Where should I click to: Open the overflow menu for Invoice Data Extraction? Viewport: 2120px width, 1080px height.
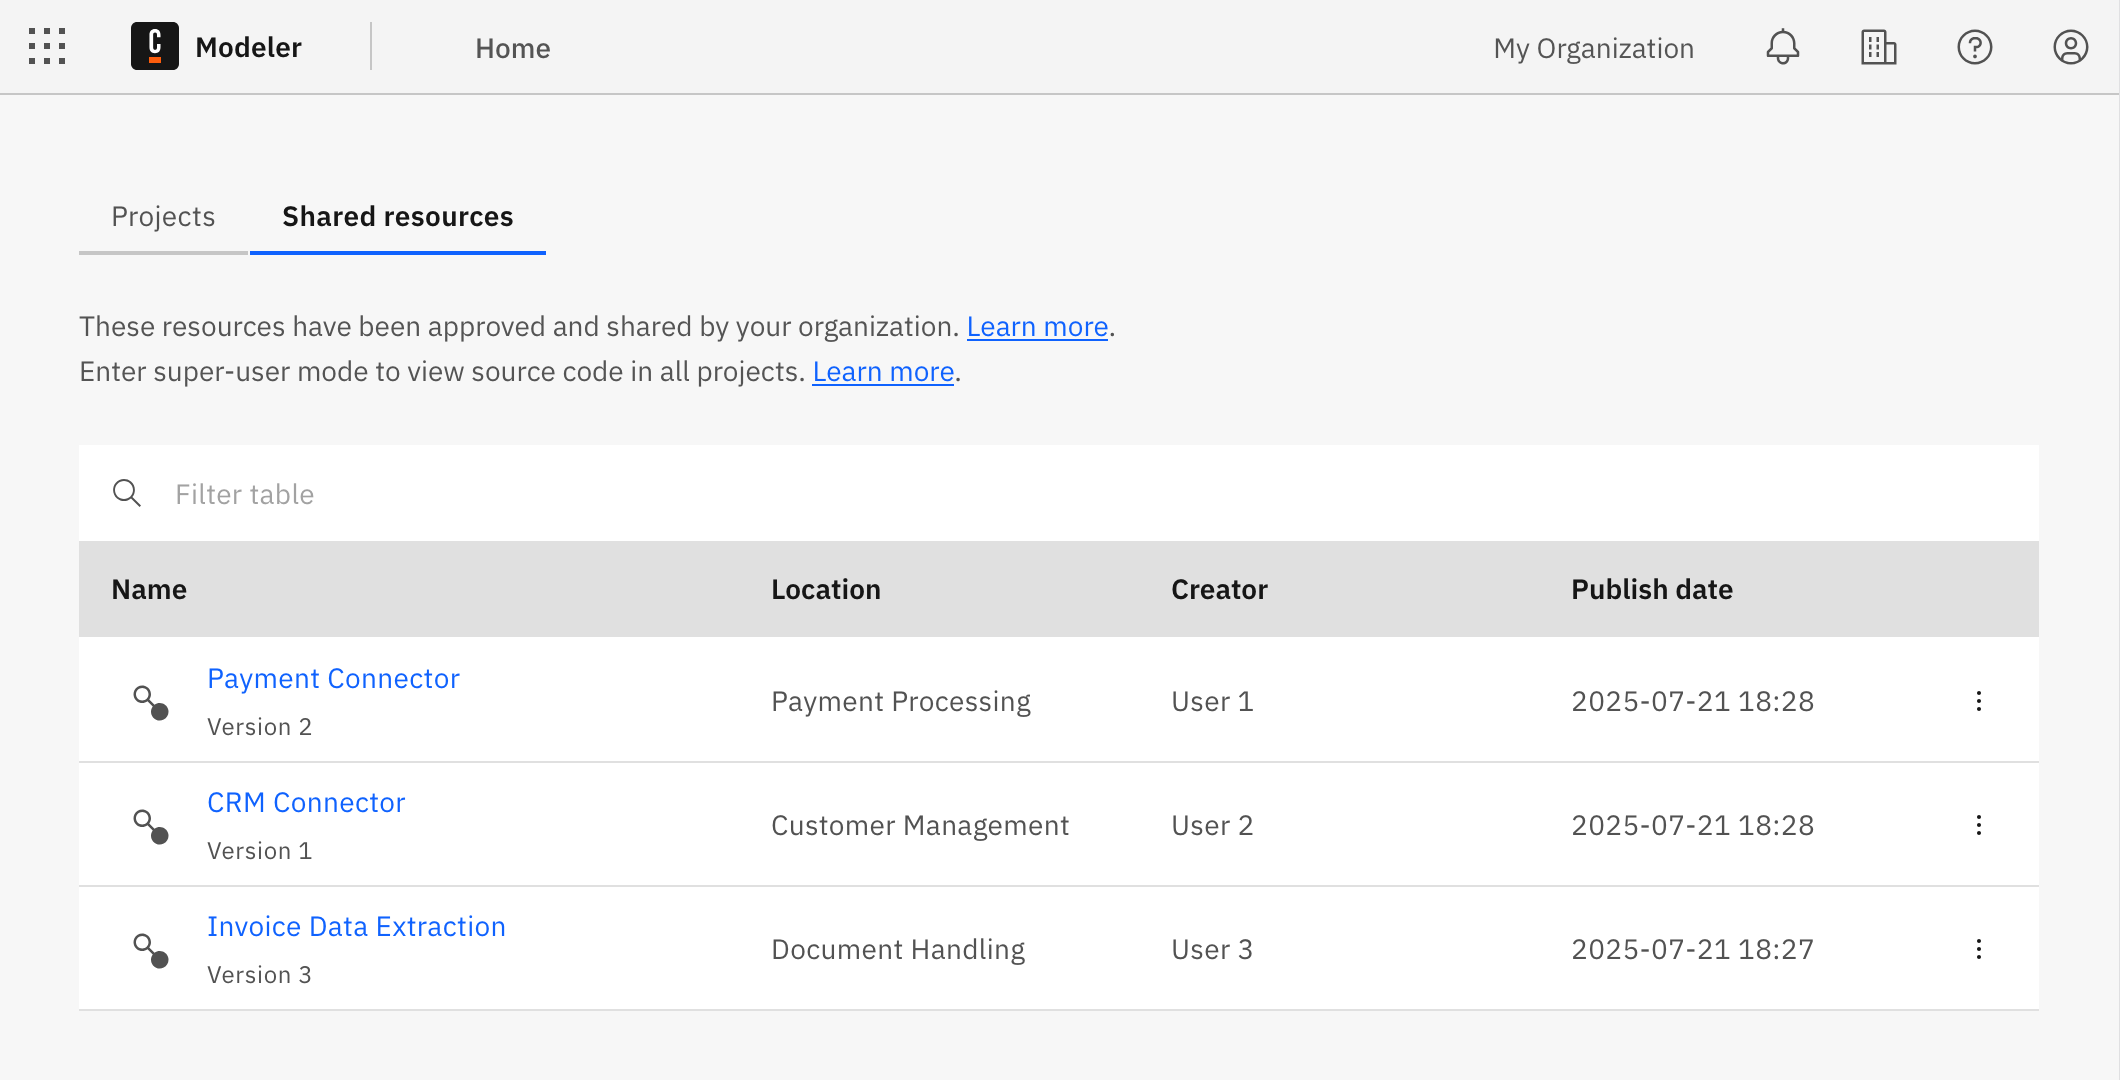(1979, 949)
